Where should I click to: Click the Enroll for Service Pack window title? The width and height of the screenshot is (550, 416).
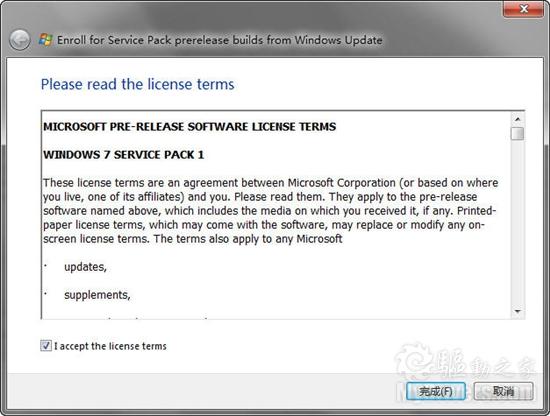[220, 40]
